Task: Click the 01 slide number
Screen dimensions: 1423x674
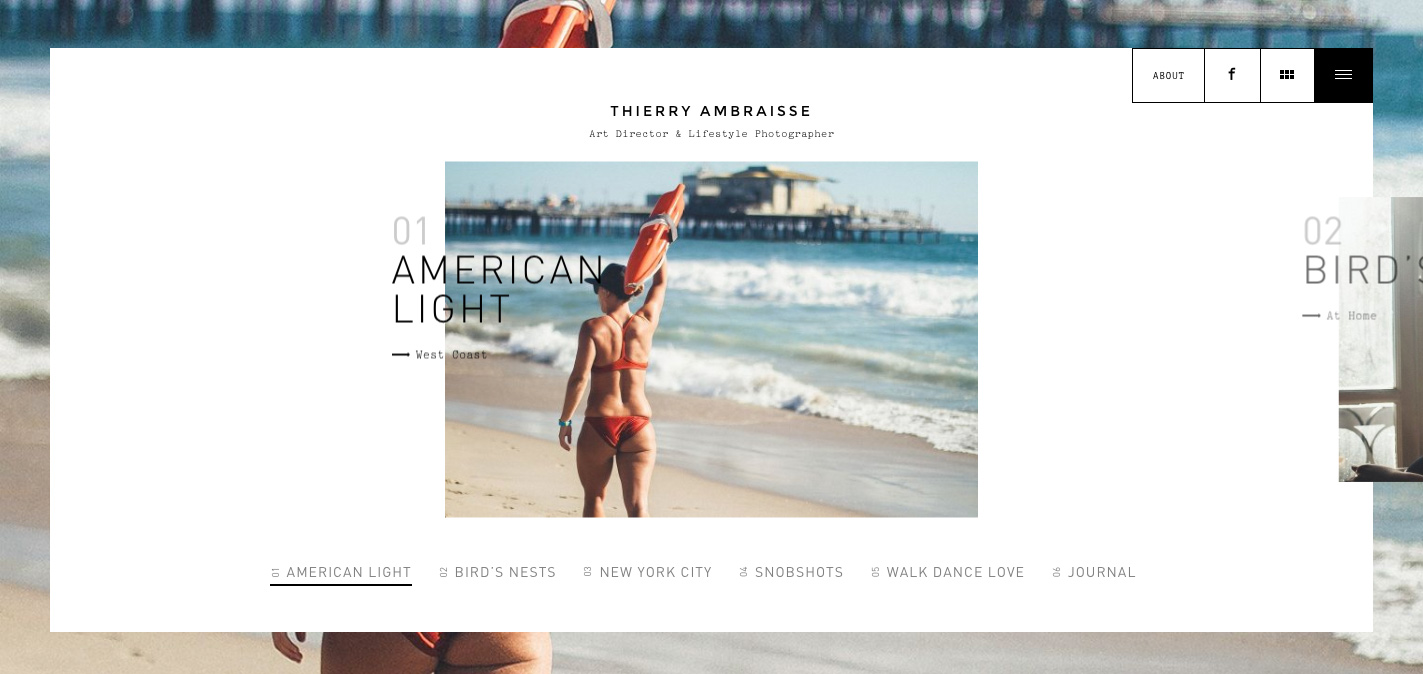Action: [411, 231]
